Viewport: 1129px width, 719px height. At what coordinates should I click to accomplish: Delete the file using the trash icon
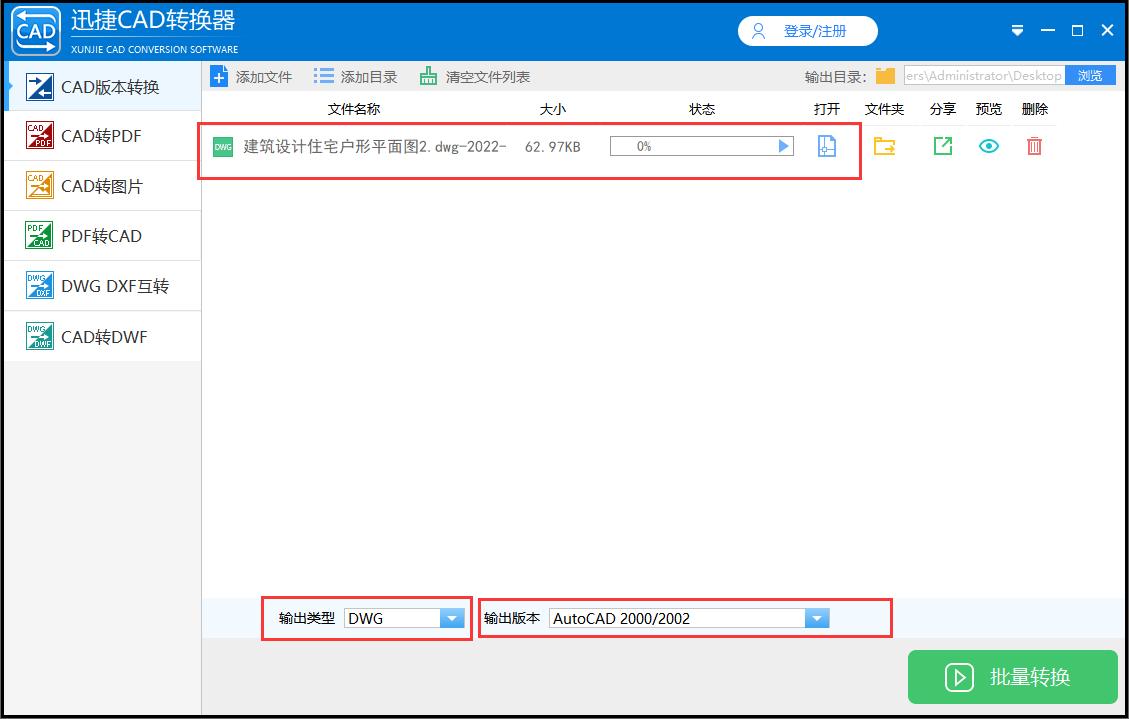click(x=1034, y=146)
